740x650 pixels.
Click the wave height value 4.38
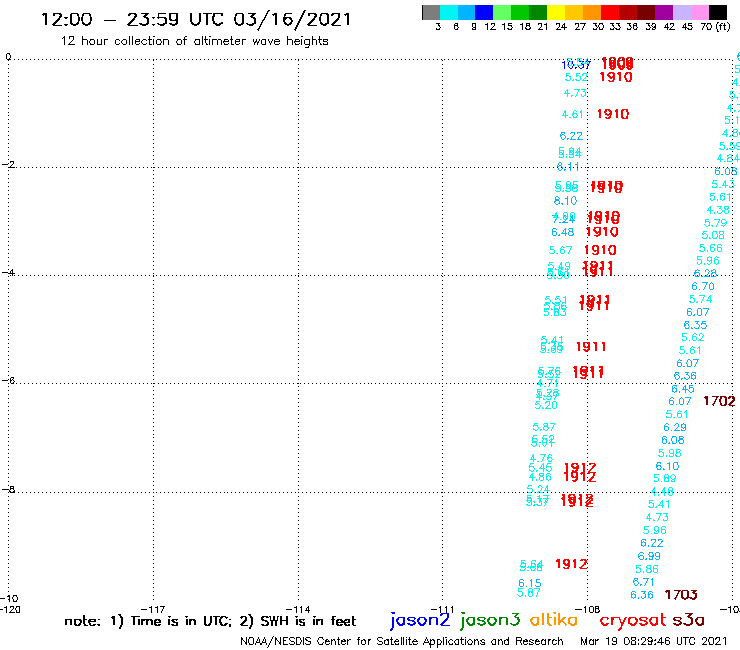pos(718,210)
